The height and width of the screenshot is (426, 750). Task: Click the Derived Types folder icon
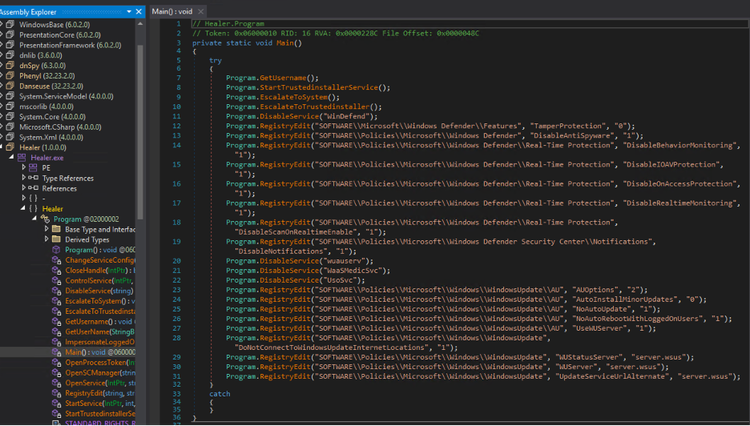56,240
